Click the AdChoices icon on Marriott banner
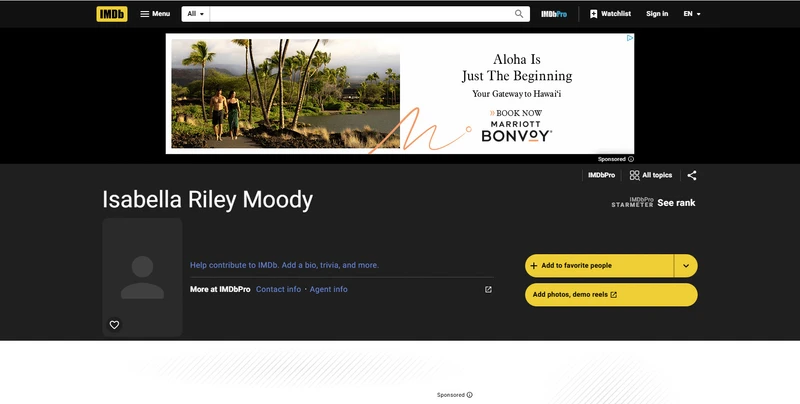 pos(630,38)
